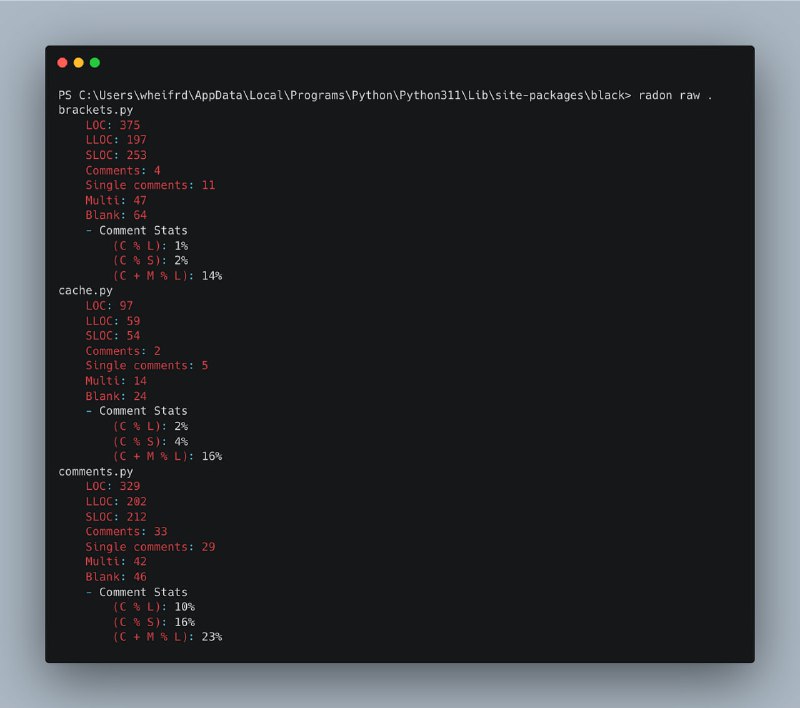Click 'Single comments: 5' line
The image size is (800, 708).
pyautogui.click(x=147, y=366)
